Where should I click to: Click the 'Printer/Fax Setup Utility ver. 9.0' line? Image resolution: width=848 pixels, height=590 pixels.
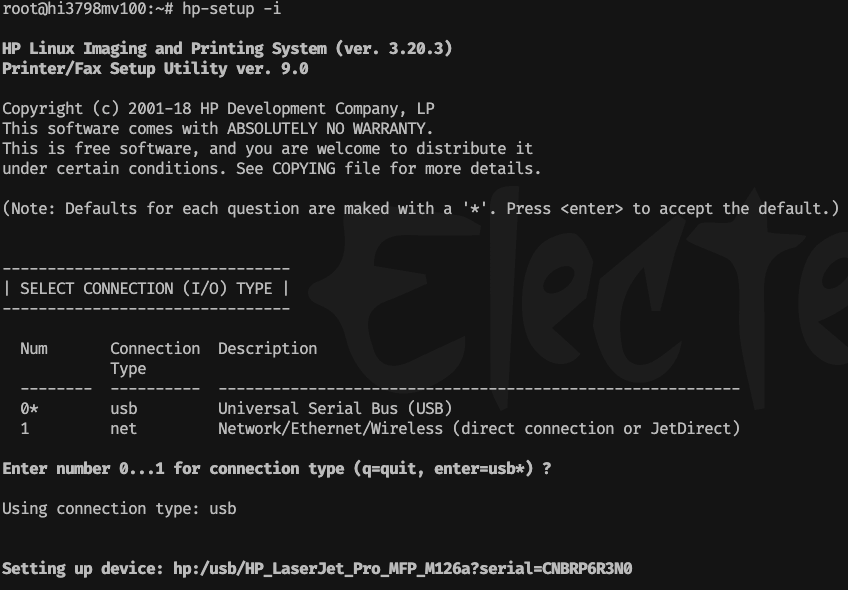(x=155, y=68)
